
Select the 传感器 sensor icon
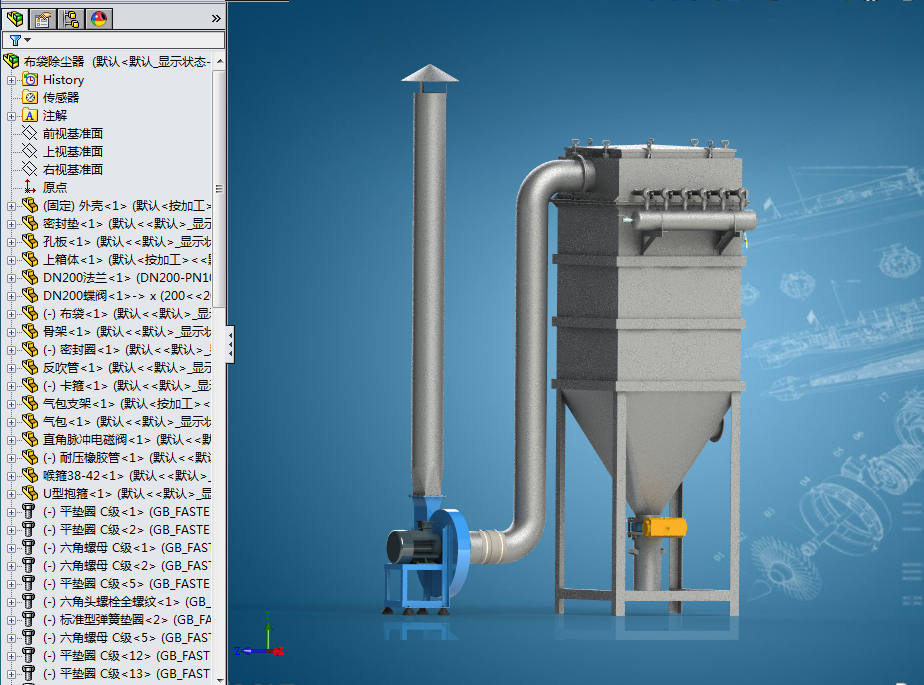[x=30, y=97]
